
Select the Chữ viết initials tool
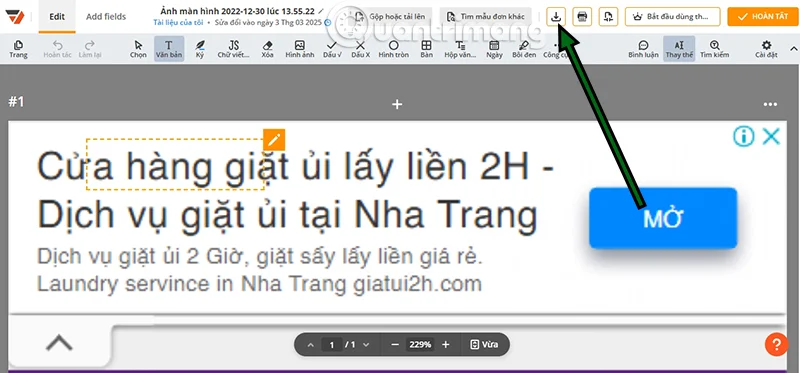pyautogui.click(x=234, y=49)
